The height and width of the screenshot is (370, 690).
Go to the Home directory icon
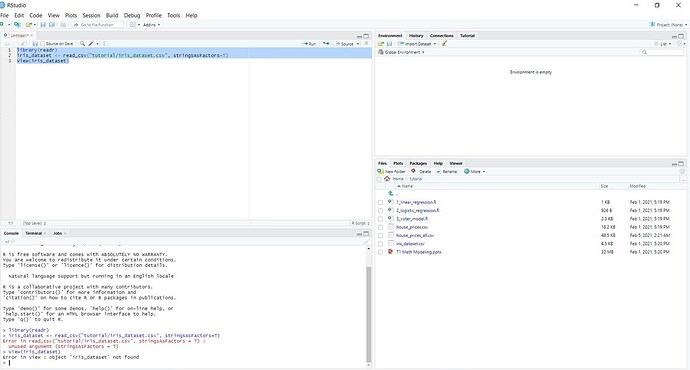(x=387, y=179)
